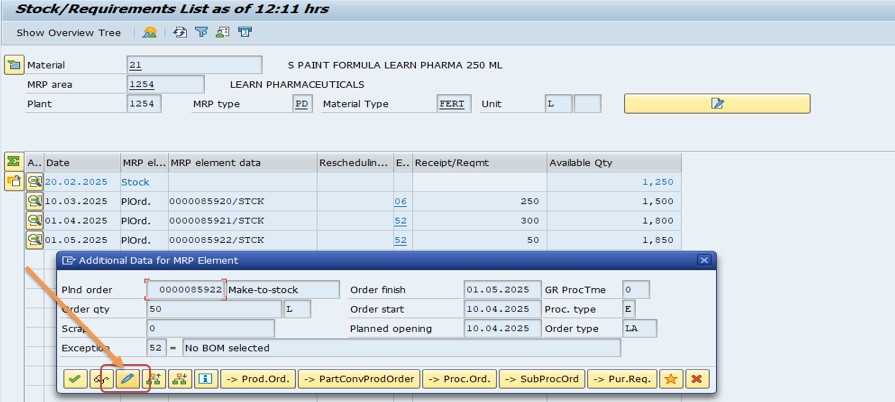Click exception link 06 on order 0000085920
Viewport: 895px width, 402px height.
click(x=401, y=201)
